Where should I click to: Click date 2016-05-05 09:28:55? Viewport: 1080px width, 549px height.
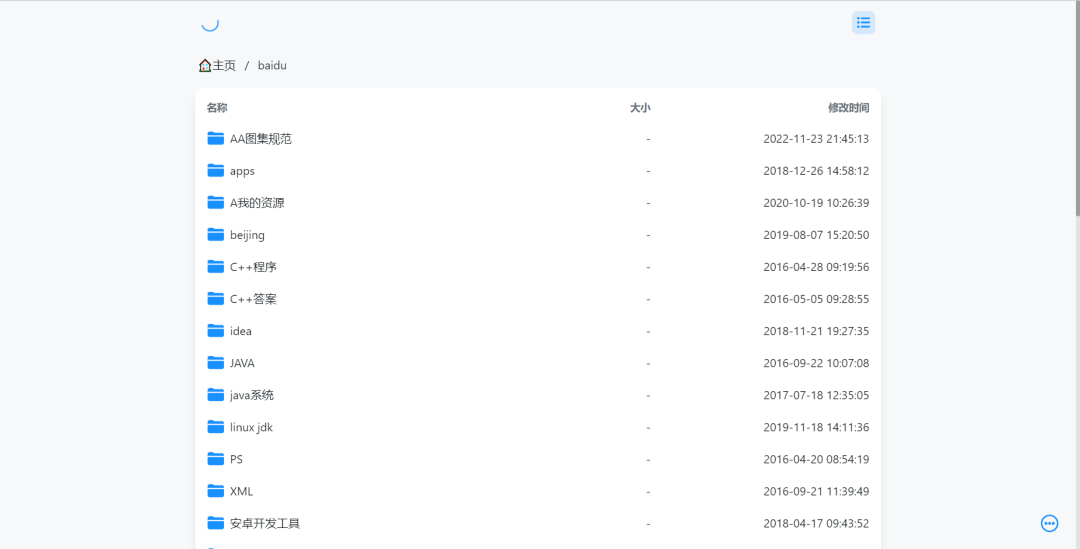816,299
